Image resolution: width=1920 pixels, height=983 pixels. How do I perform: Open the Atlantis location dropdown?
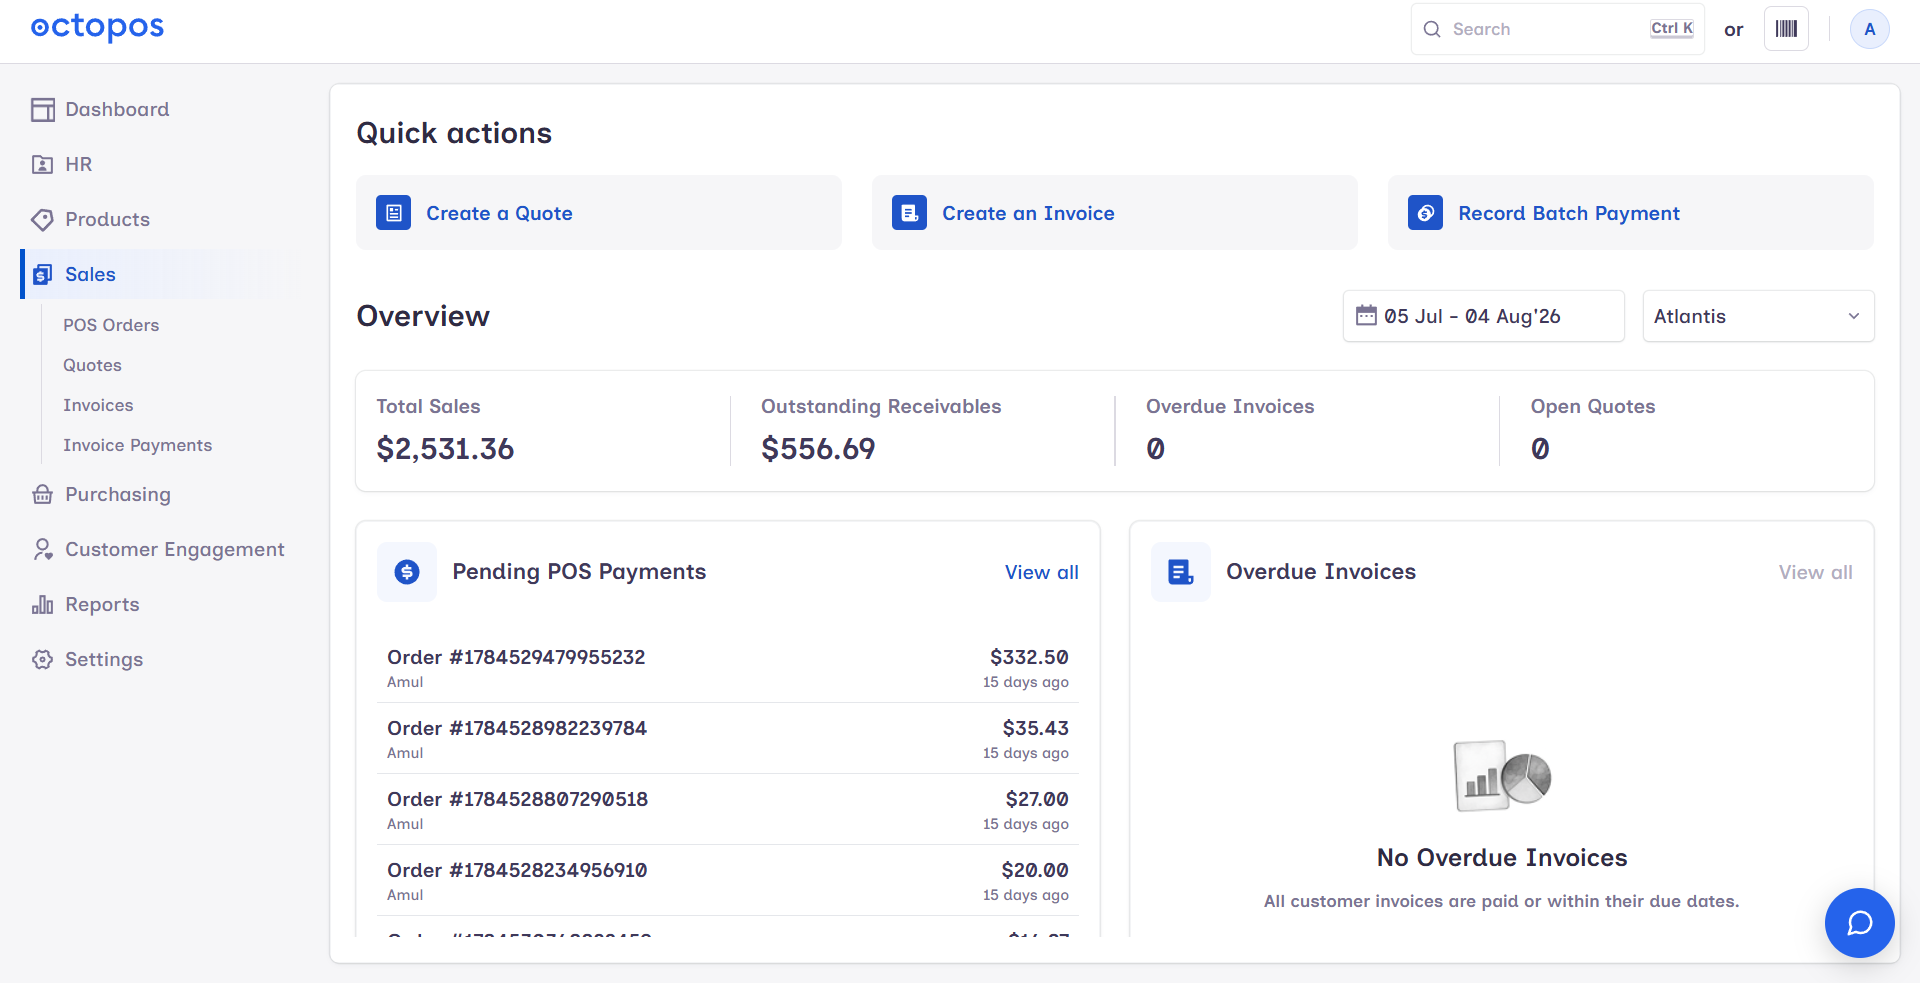tap(1758, 316)
